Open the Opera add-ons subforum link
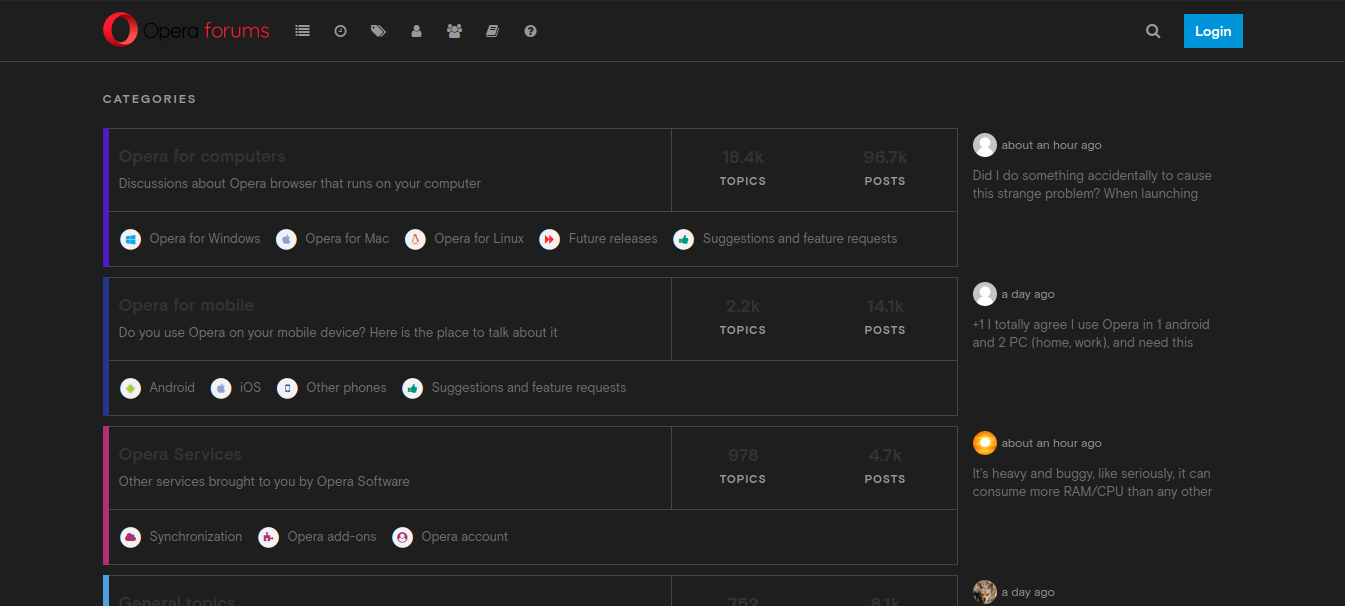Viewport: 1345px width, 606px height. point(332,537)
